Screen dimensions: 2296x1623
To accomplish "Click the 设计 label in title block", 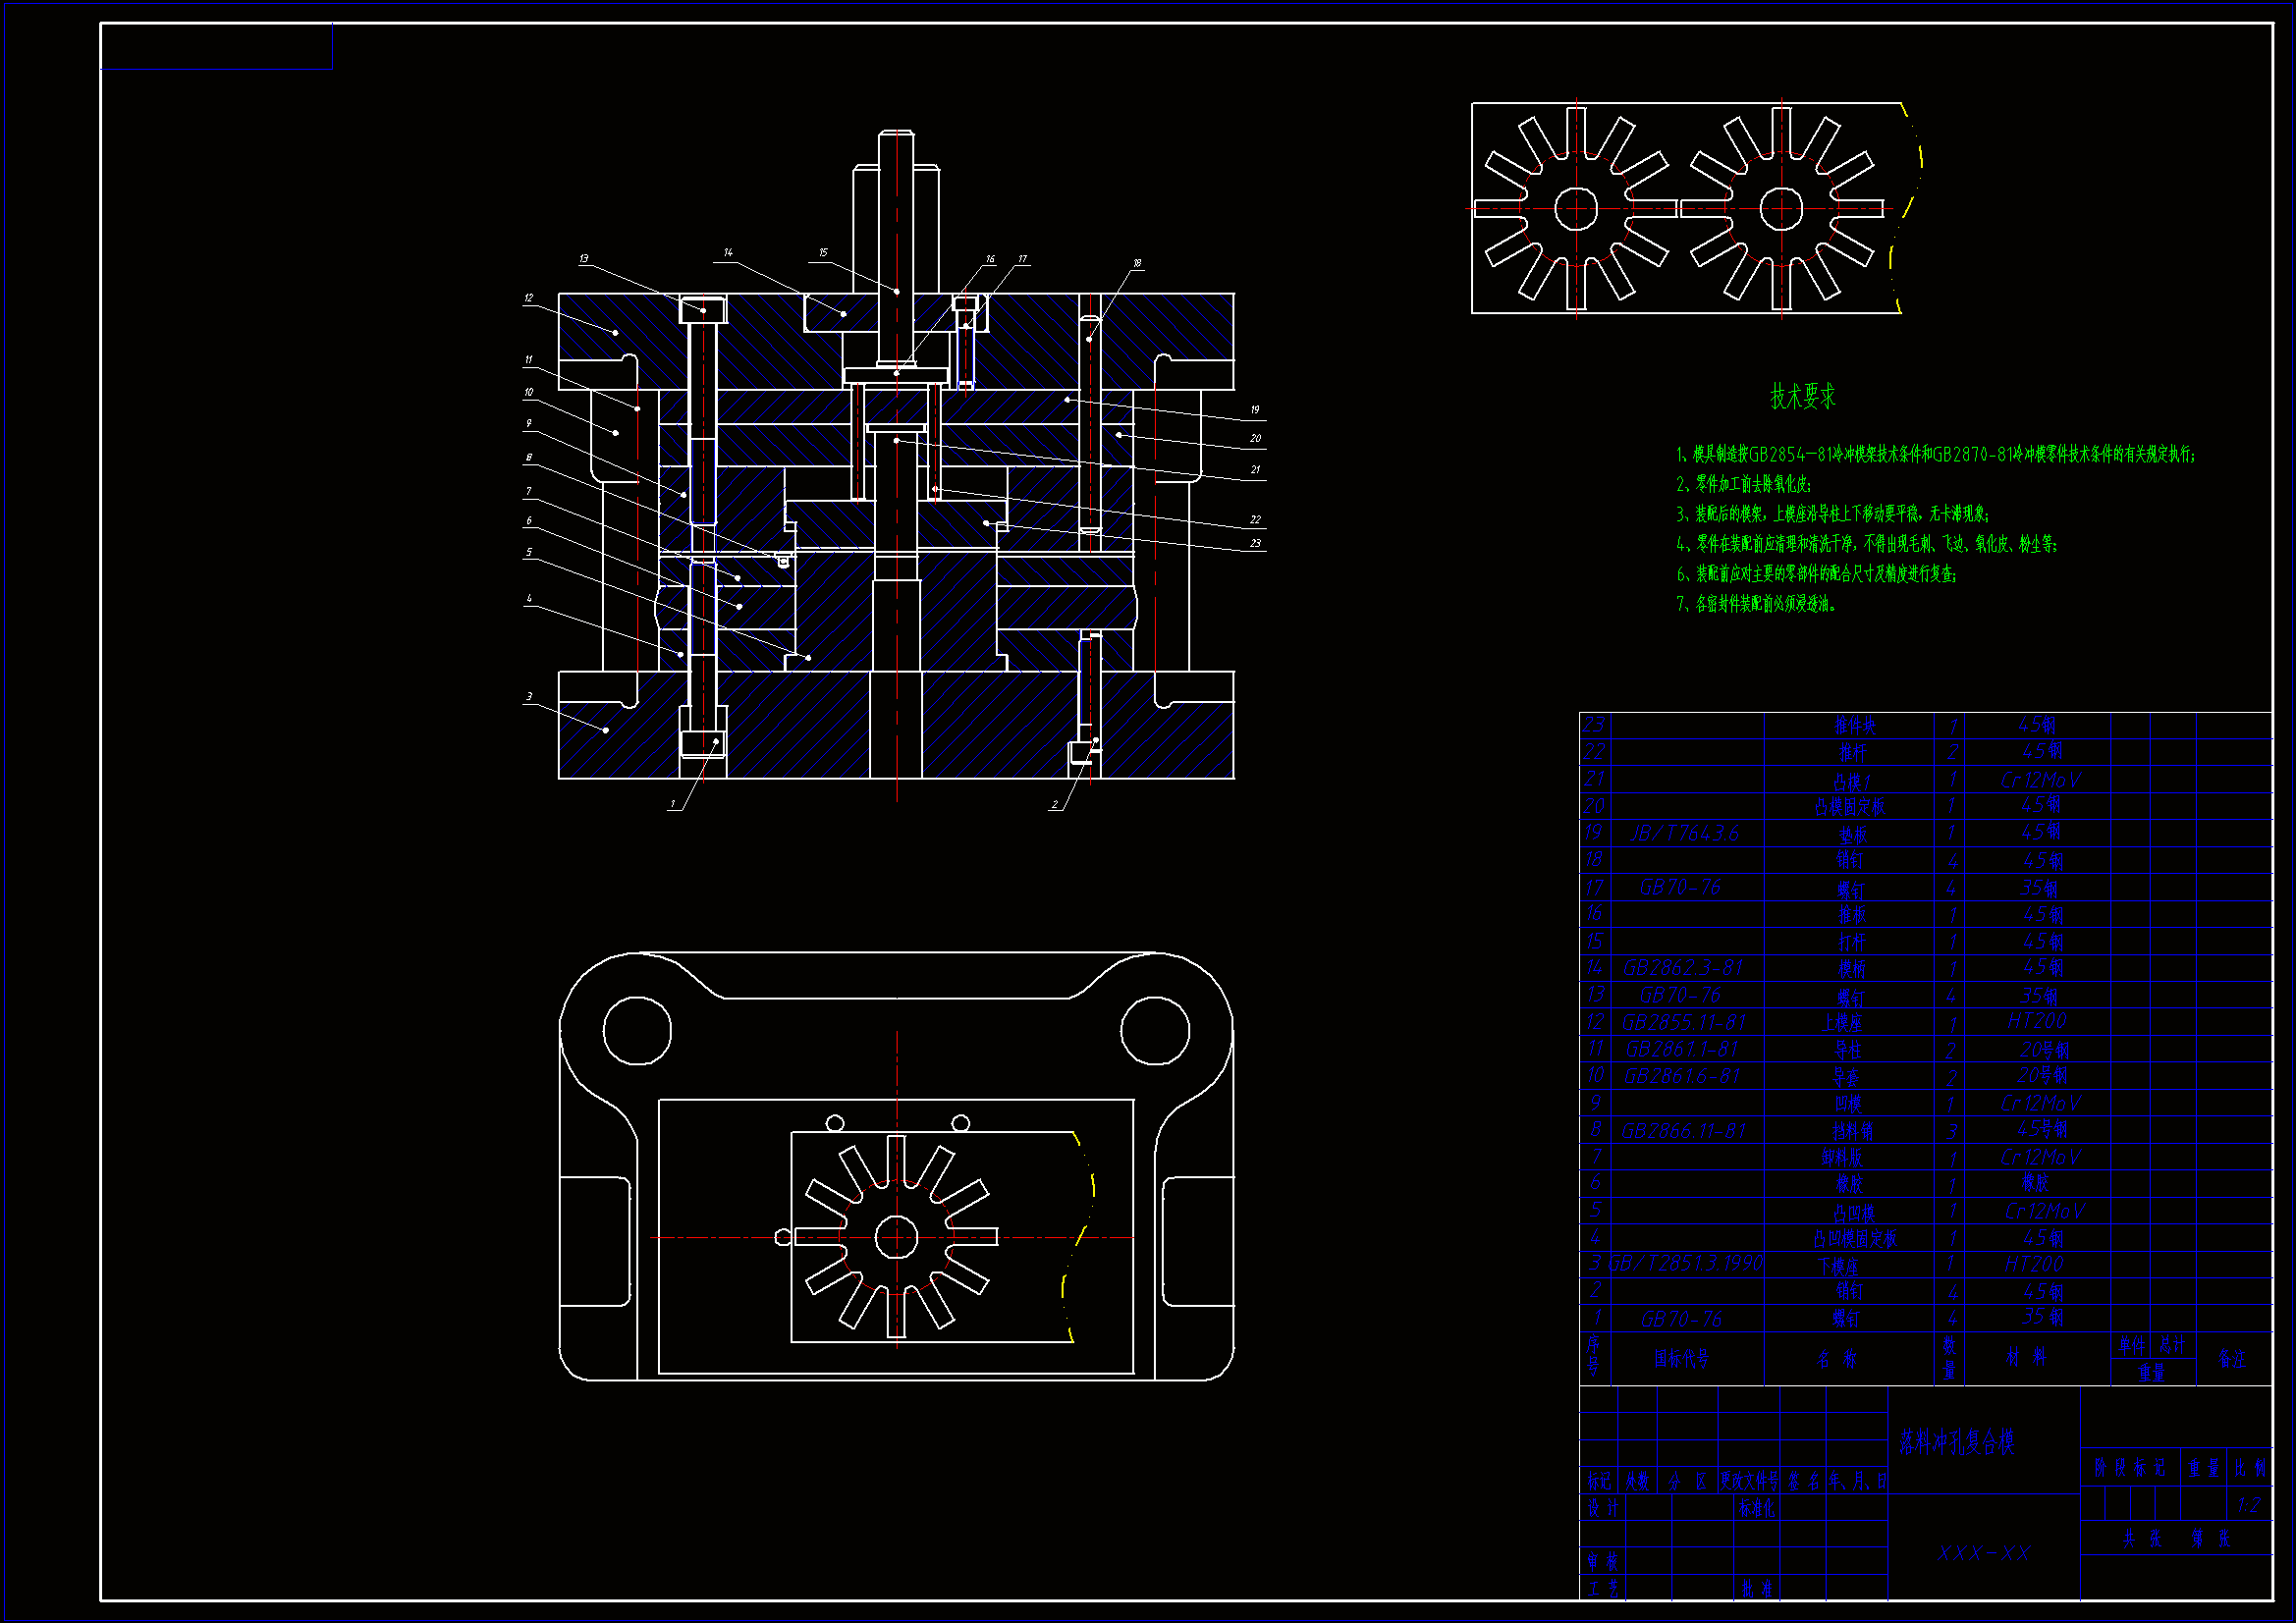I will (x=1603, y=1508).
